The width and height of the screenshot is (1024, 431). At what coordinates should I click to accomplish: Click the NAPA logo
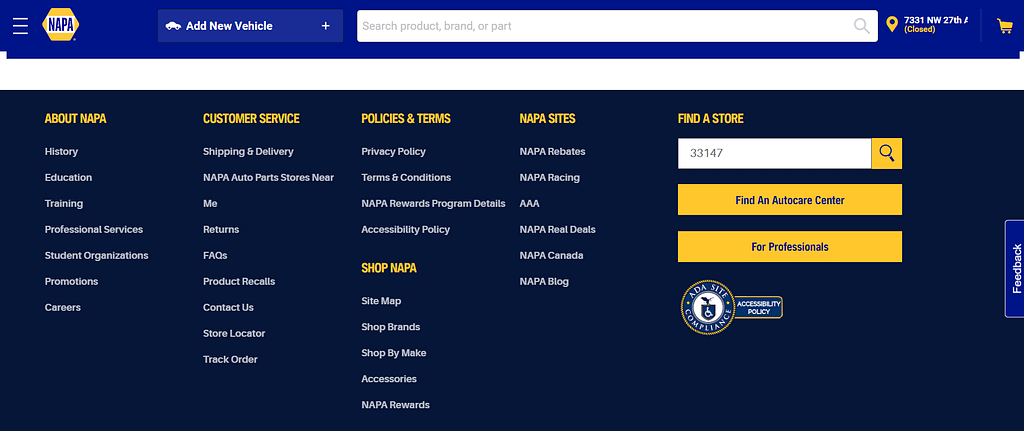(x=61, y=25)
